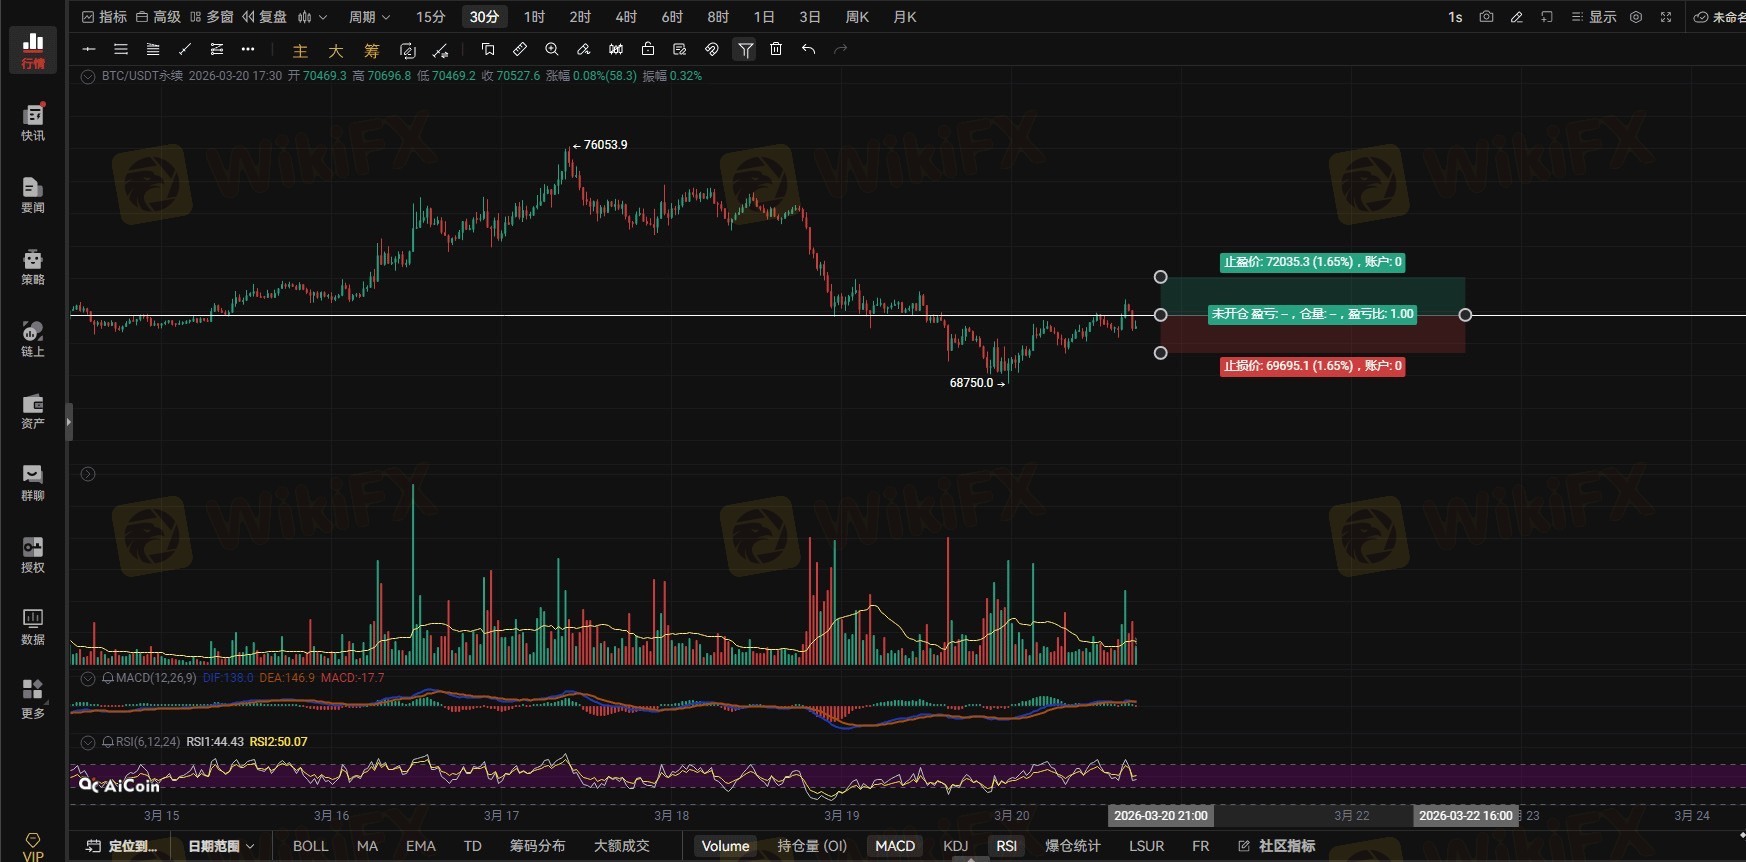Screen dimensions: 1746x862
Task: Open the 群聊 group chat sidebar icon
Action: coord(33,482)
